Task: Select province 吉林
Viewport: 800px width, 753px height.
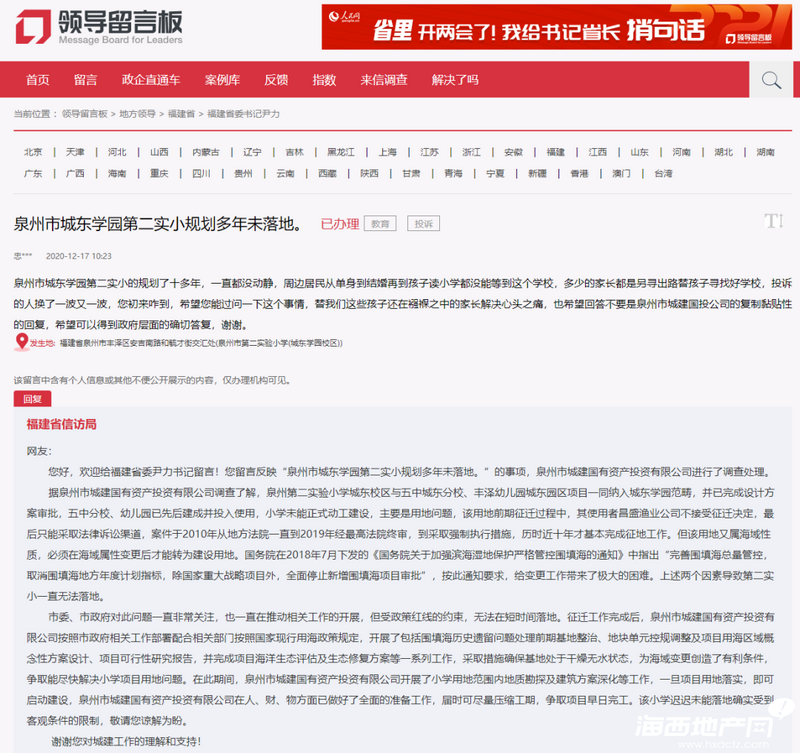Action: 294,152
